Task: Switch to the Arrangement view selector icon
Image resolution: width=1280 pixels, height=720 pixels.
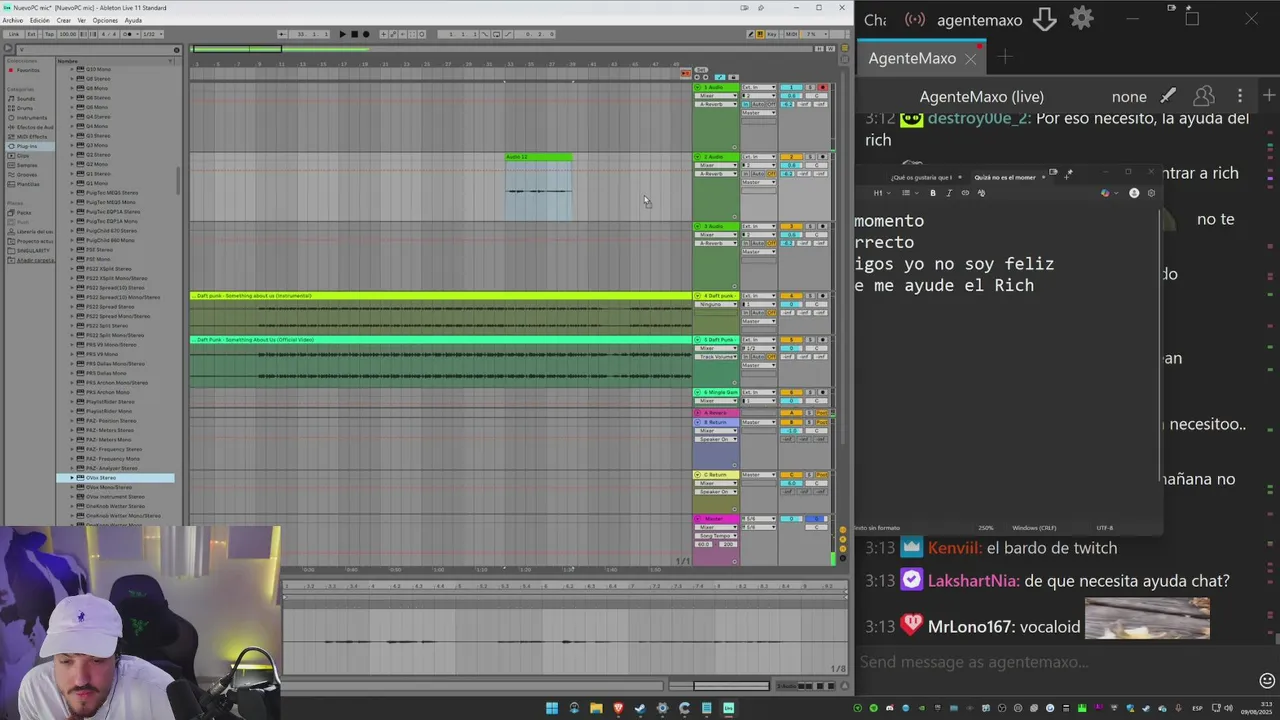Action: pos(845,48)
